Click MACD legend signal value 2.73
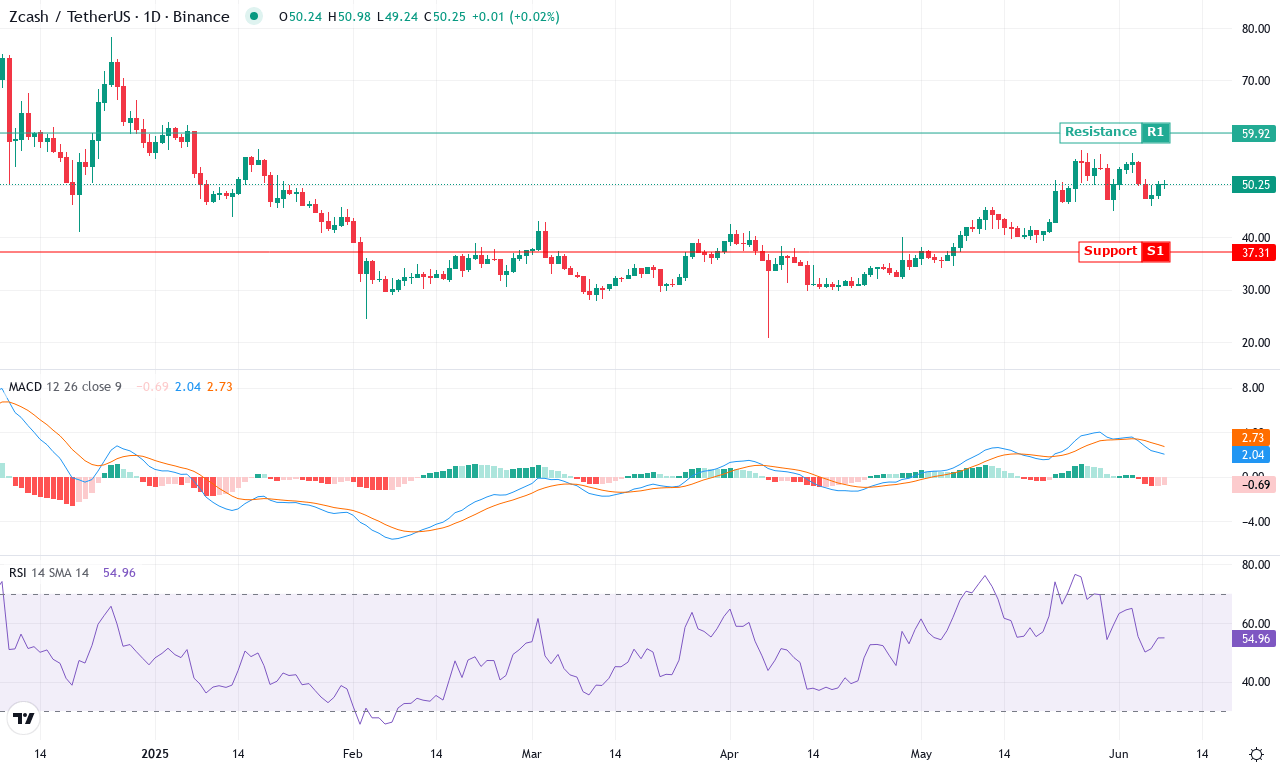Image resolution: width=1280 pixels, height=768 pixels. pyautogui.click(x=219, y=387)
